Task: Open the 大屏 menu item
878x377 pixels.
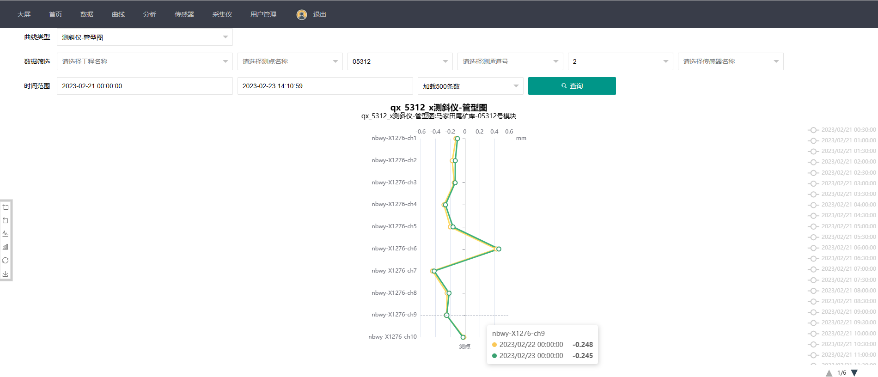Action: (24, 15)
